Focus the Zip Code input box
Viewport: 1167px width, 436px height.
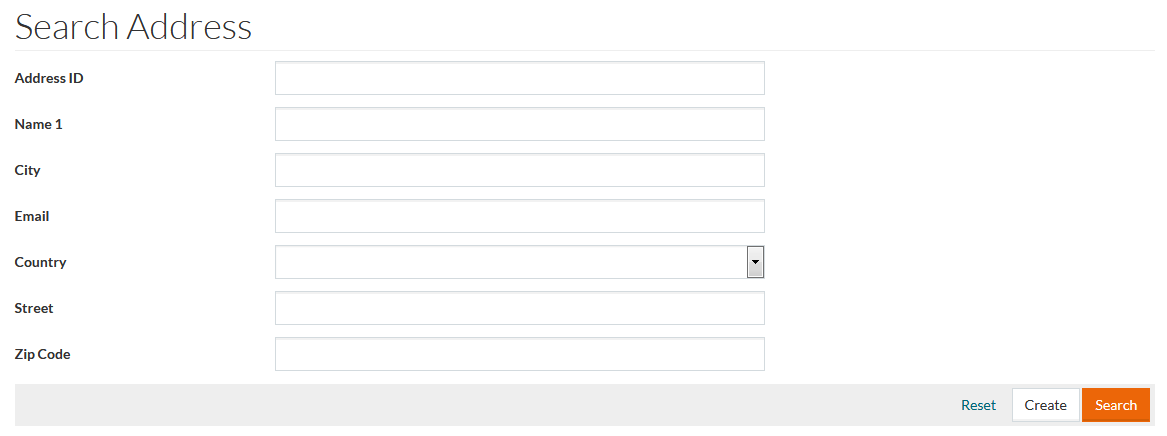coord(519,354)
